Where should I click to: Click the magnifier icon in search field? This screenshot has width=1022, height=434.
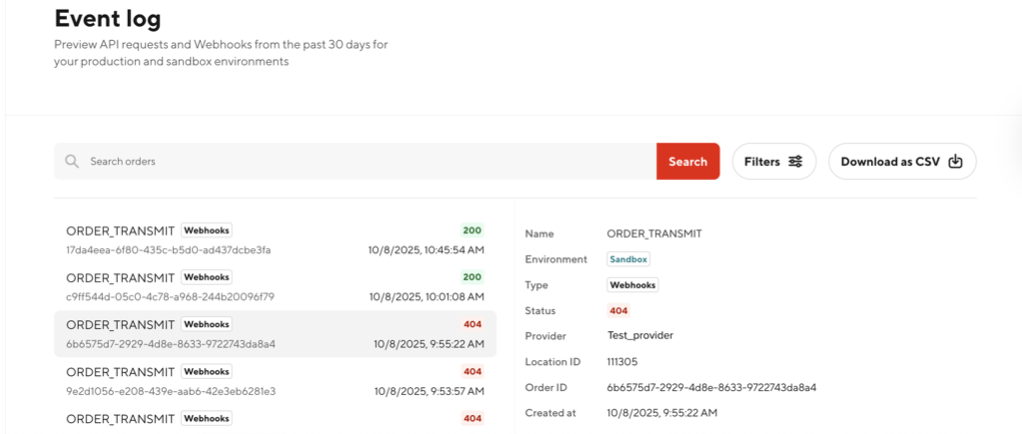click(x=71, y=161)
